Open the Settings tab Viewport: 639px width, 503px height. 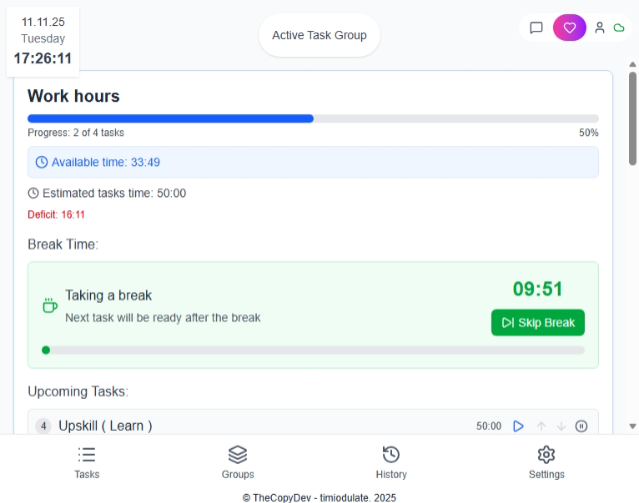[x=546, y=463]
